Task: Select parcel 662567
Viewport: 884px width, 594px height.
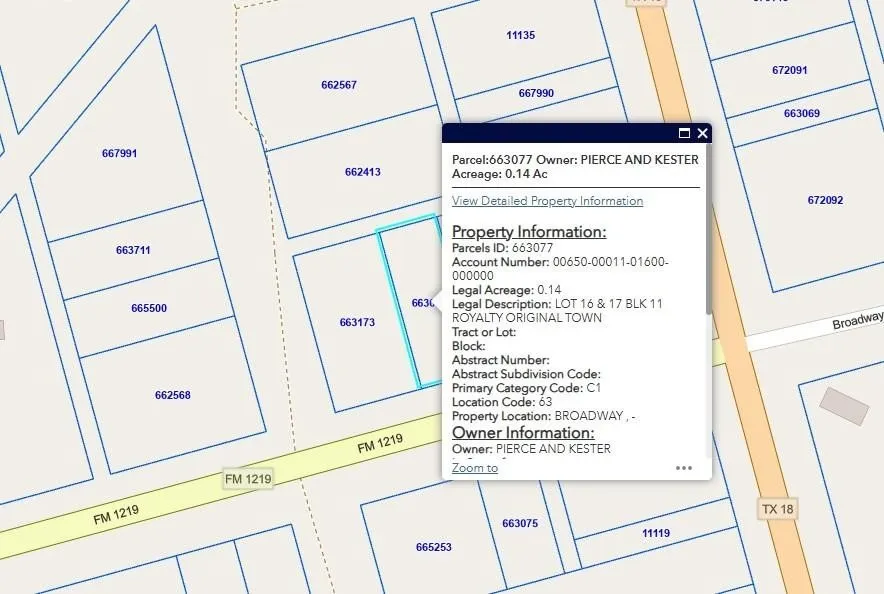Action: 338,86
